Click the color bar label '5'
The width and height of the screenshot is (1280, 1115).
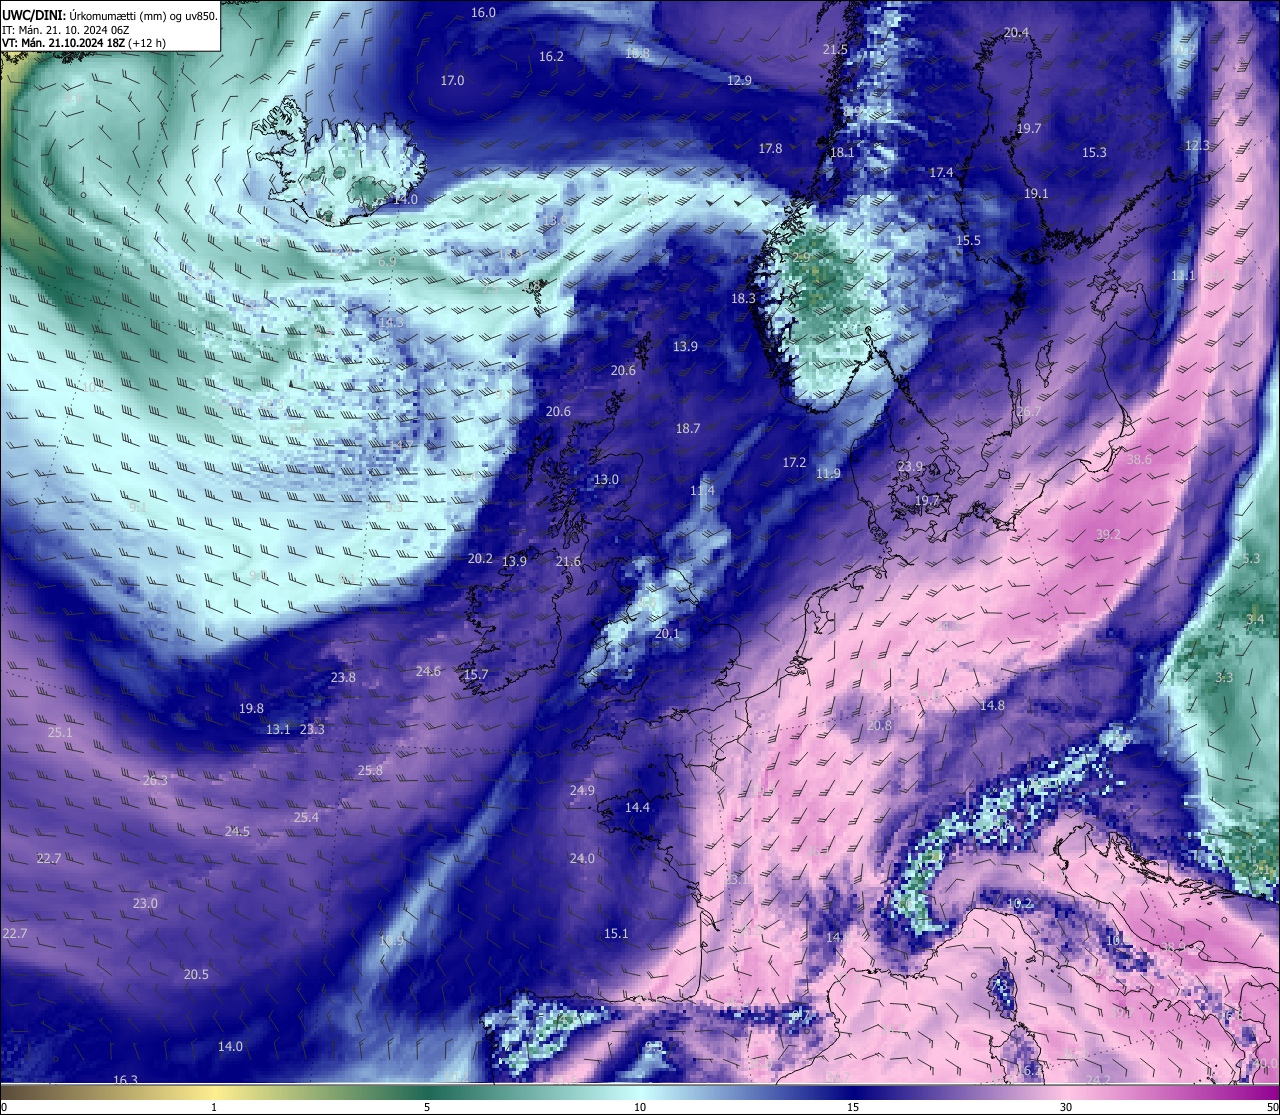427,1107
